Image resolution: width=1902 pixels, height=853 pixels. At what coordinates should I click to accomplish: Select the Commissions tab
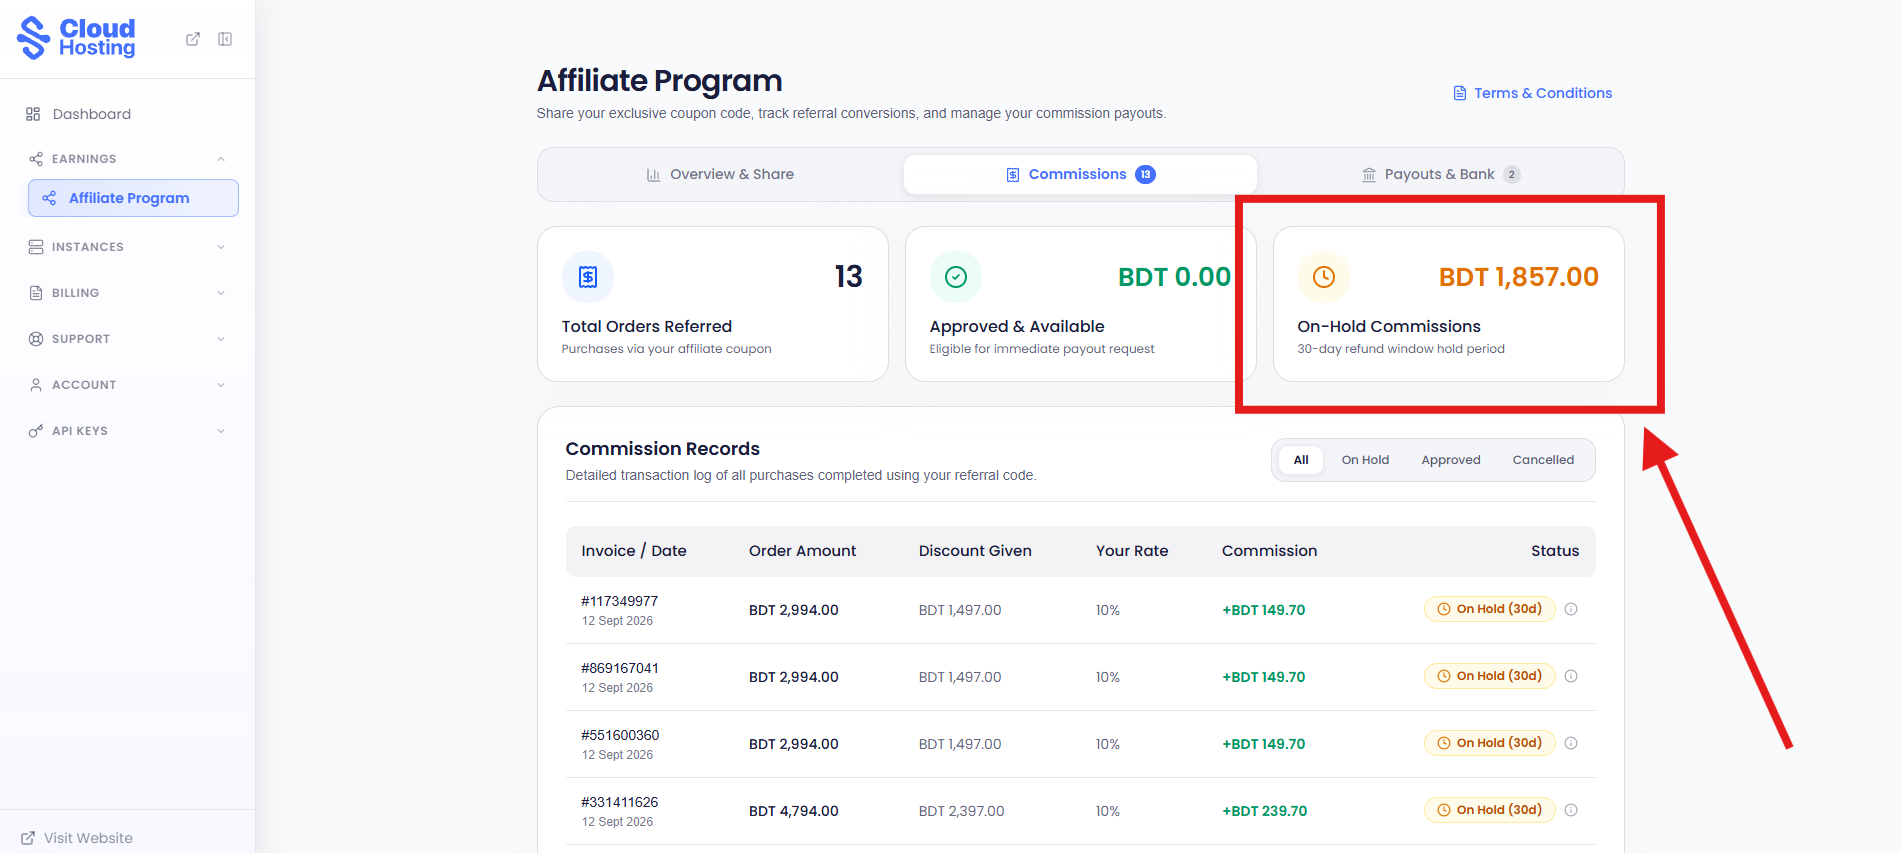click(x=1080, y=174)
